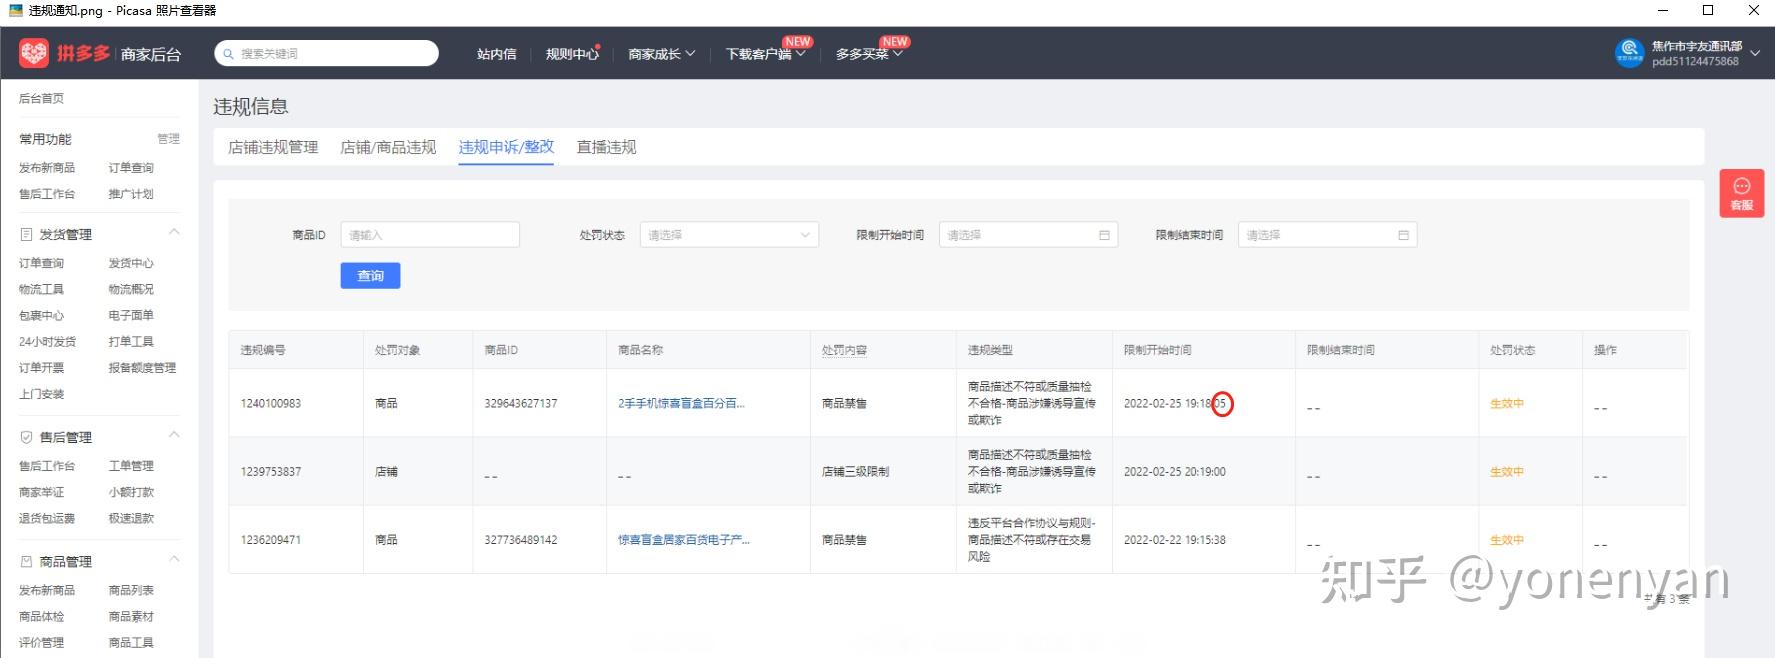
Task: Click the 限制结束时间 date field
Action: tap(1327, 235)
